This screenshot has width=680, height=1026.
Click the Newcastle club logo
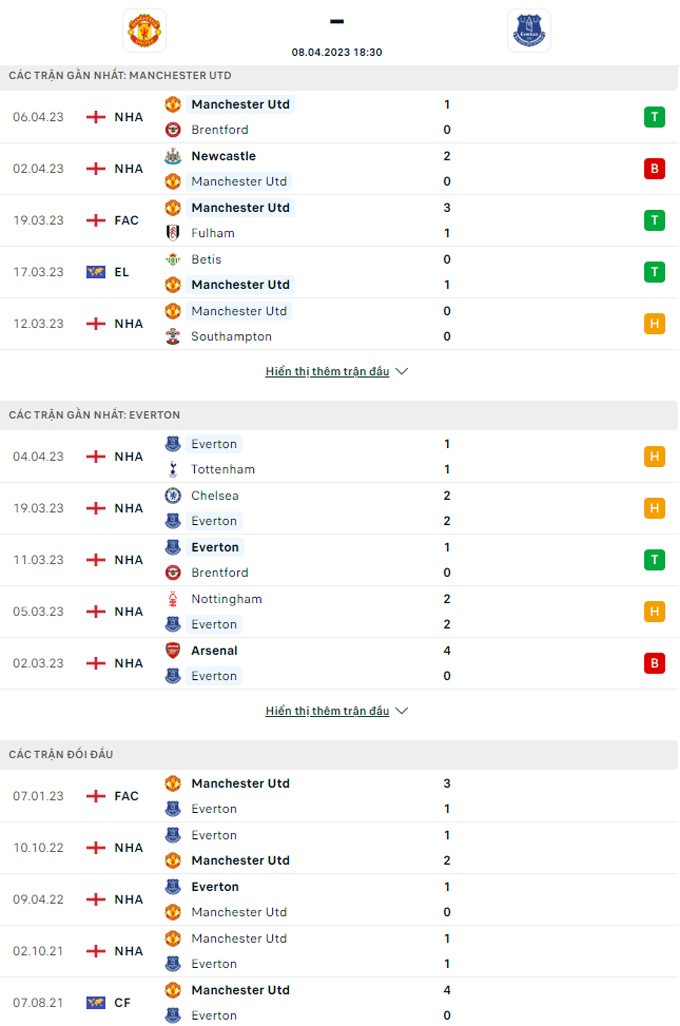(173, 156)
